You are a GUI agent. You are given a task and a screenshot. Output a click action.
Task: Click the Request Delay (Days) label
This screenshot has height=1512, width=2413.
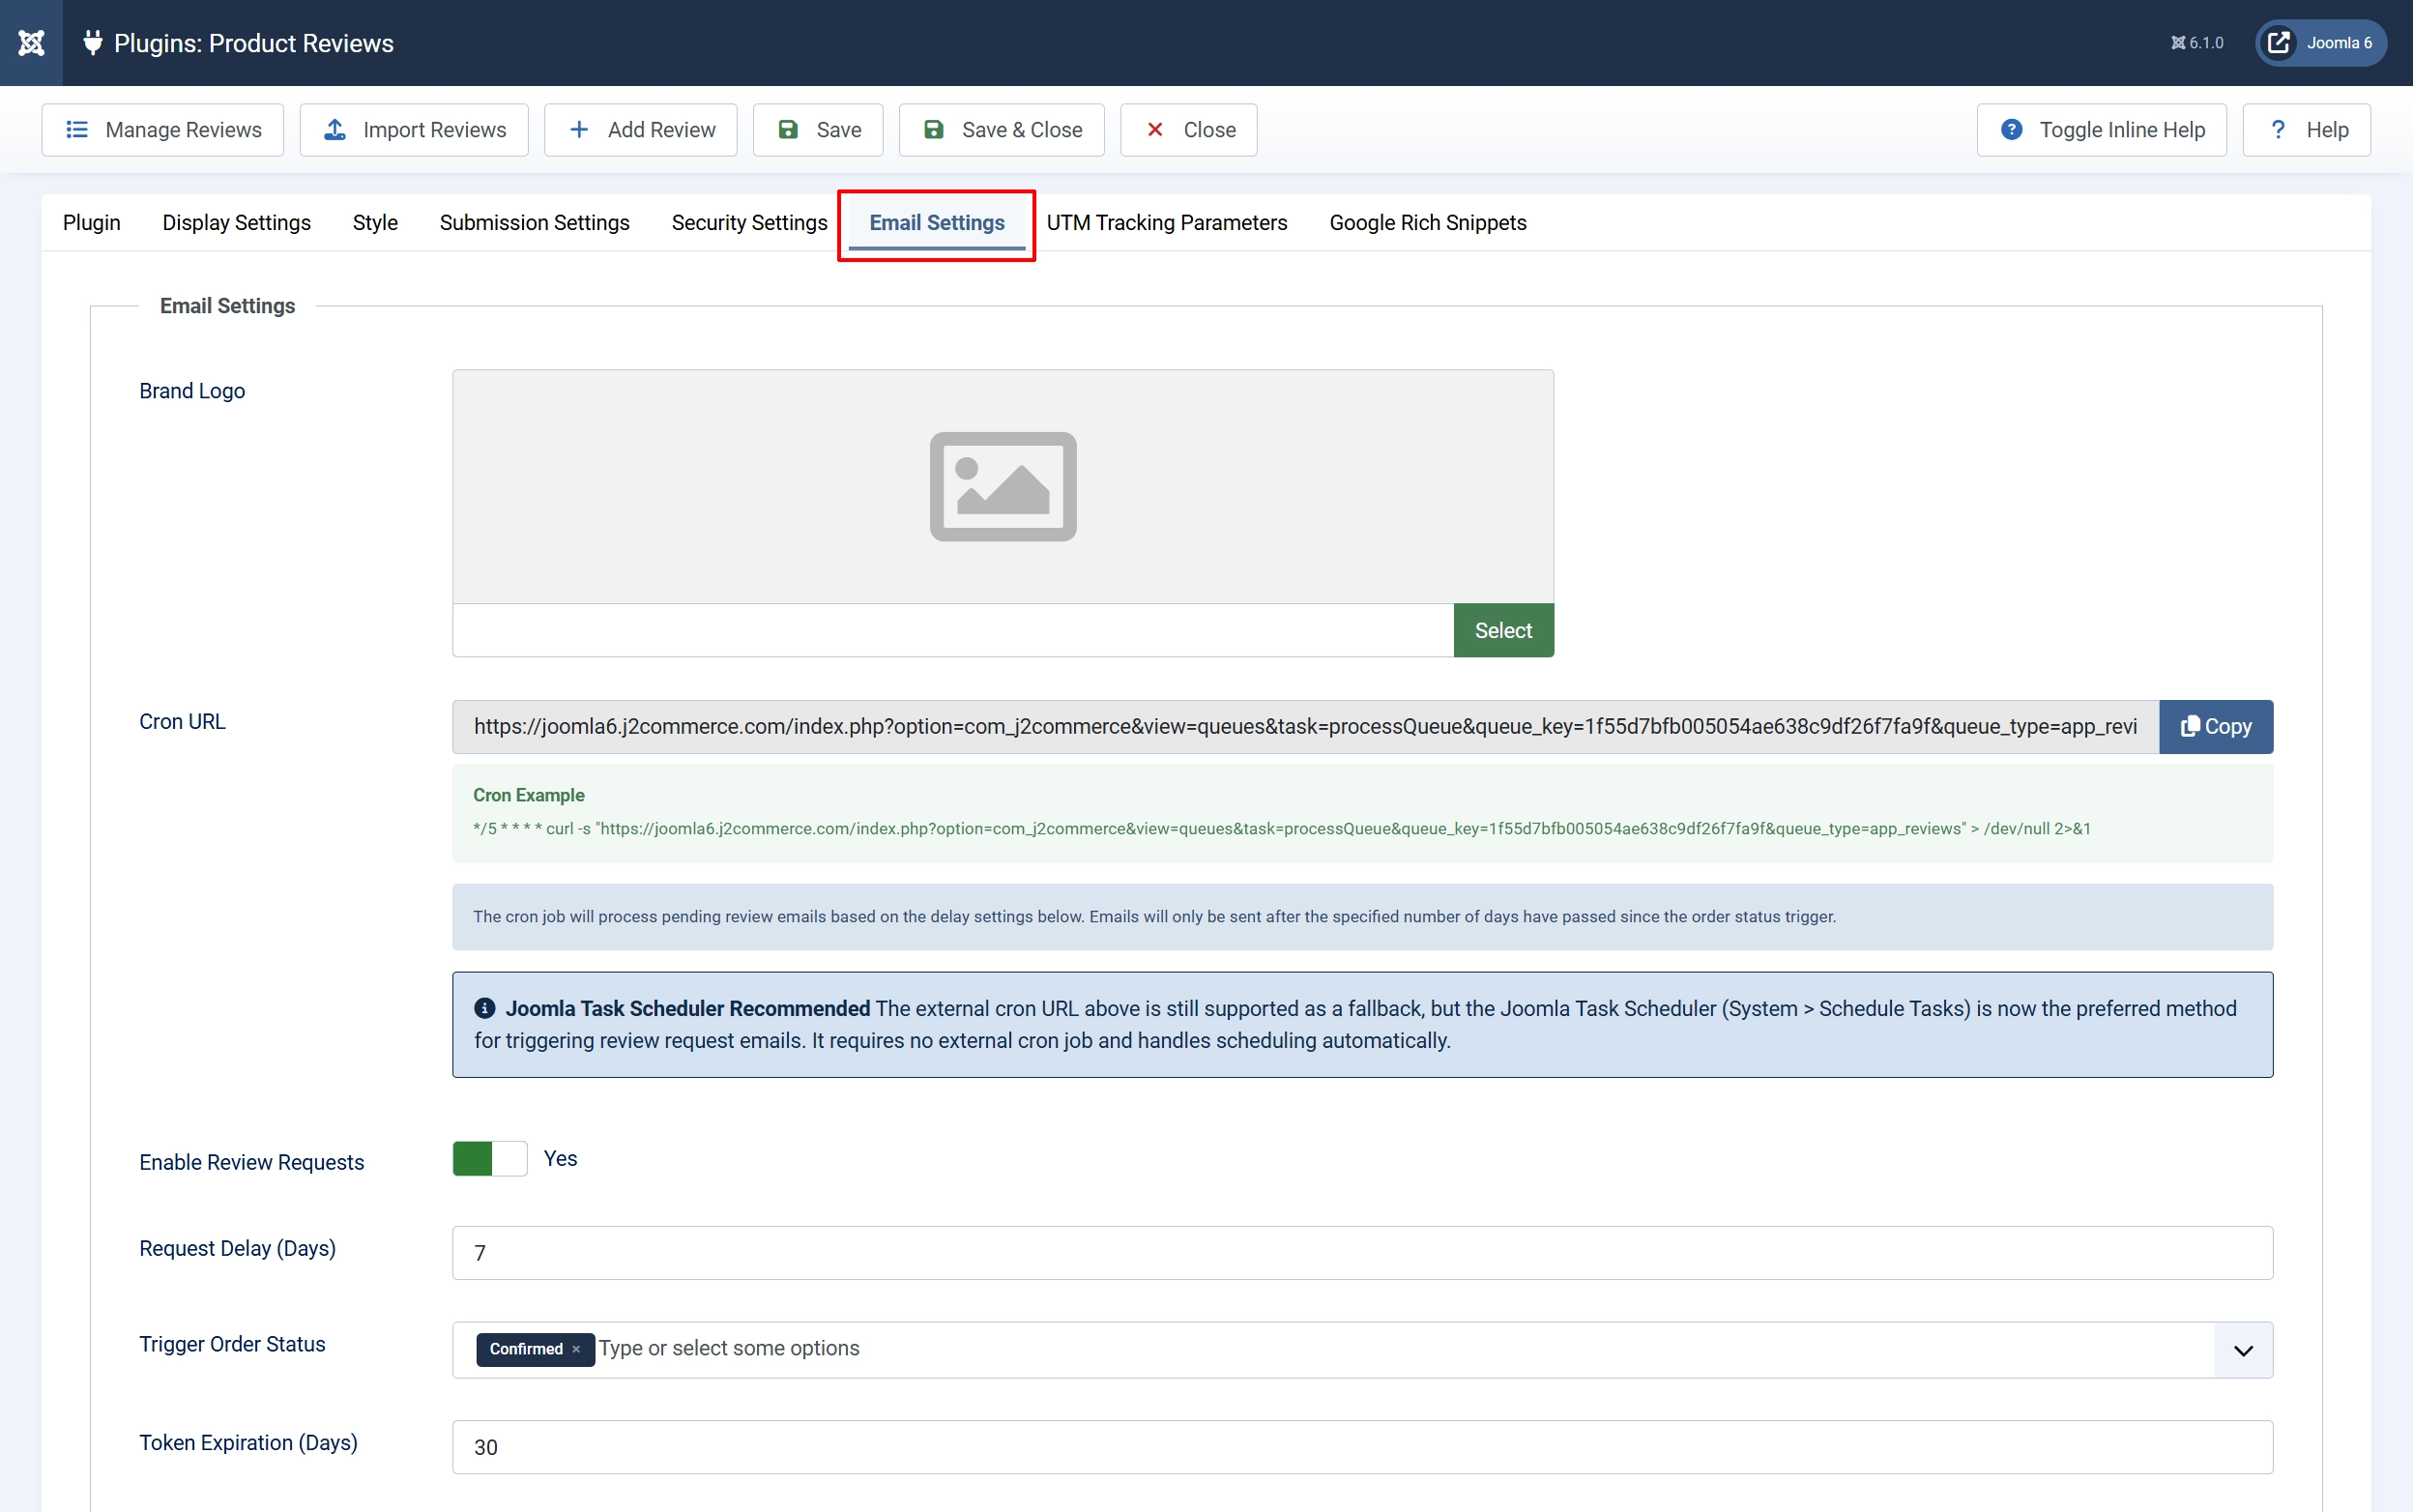click(x=238, y=1248)
